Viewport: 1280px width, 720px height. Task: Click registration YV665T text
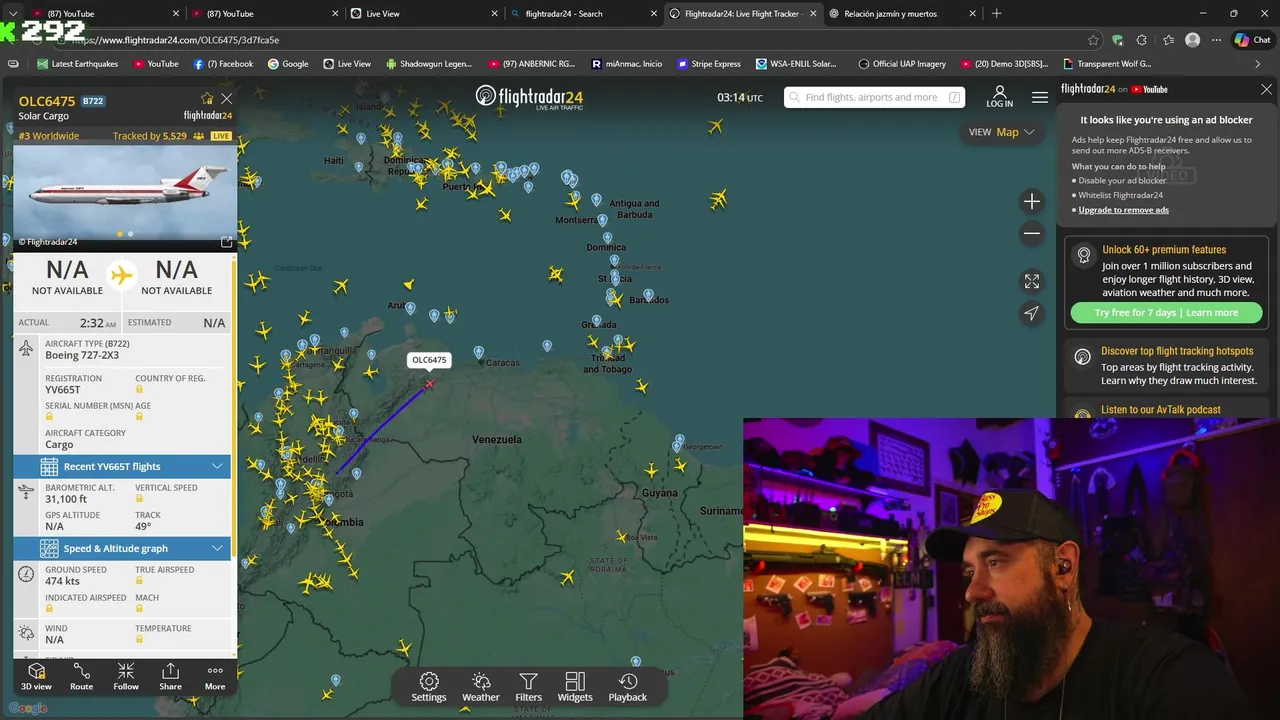pos(62,390)
